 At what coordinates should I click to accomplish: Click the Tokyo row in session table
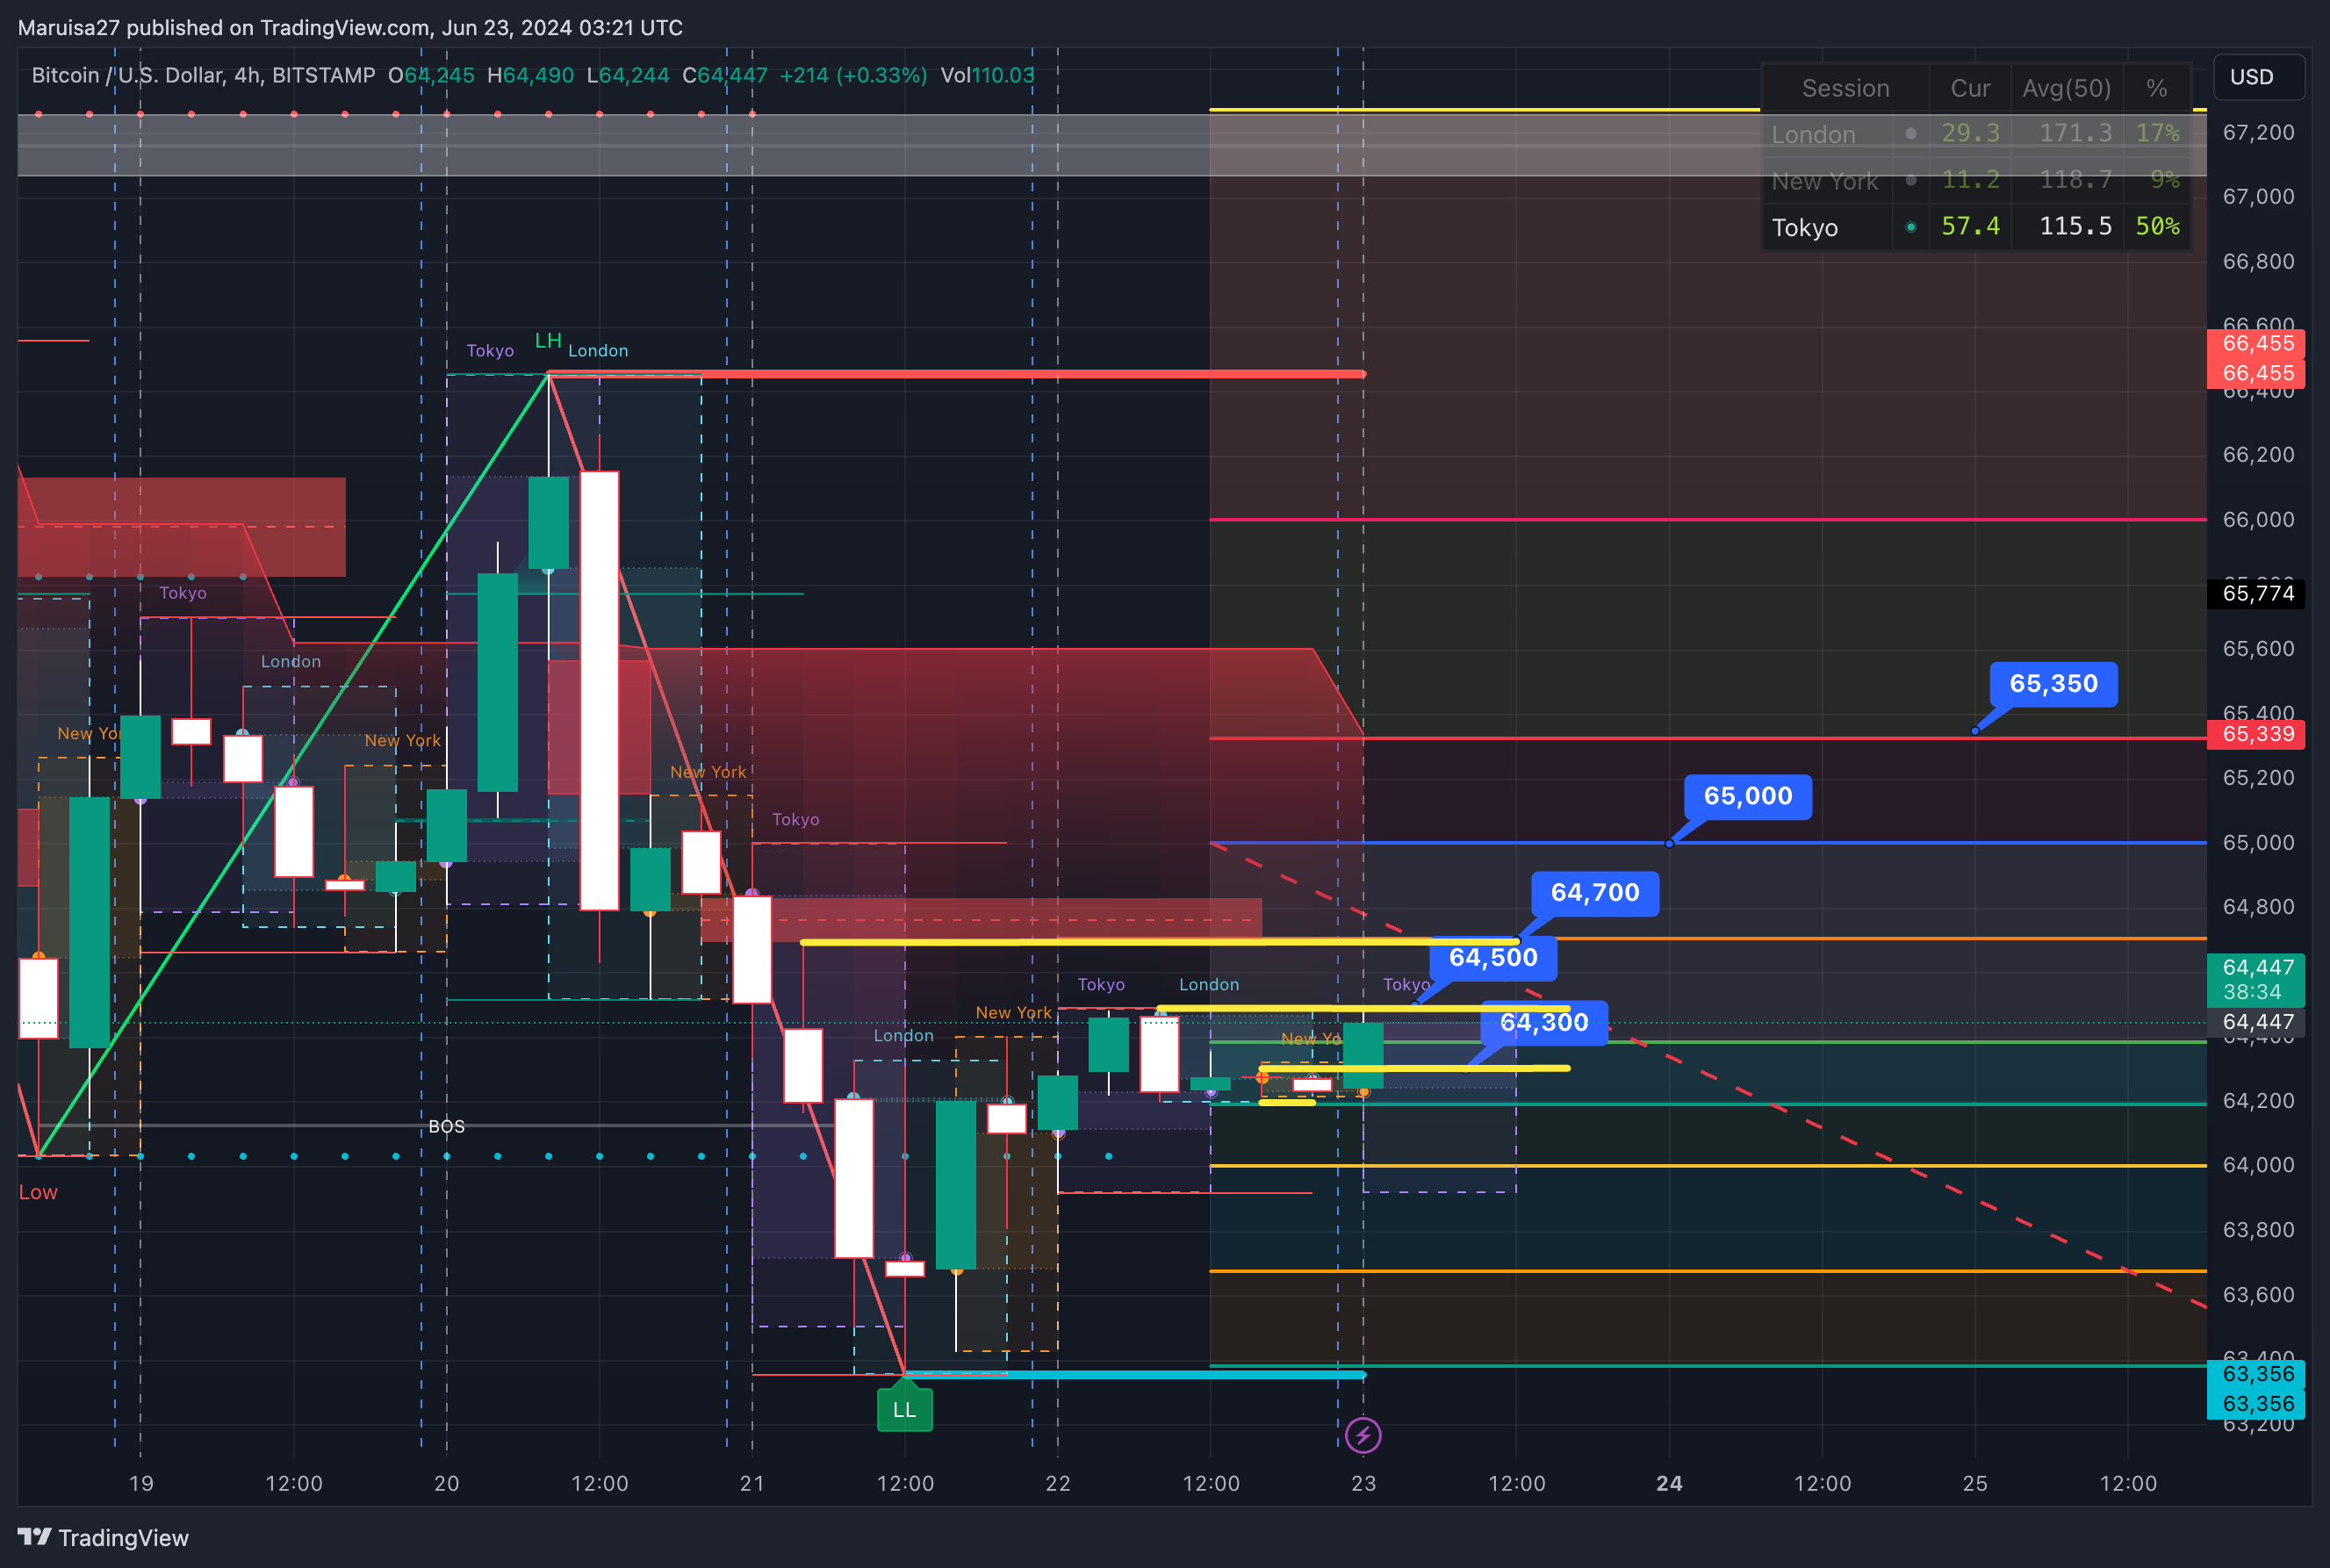[1975, 227]
